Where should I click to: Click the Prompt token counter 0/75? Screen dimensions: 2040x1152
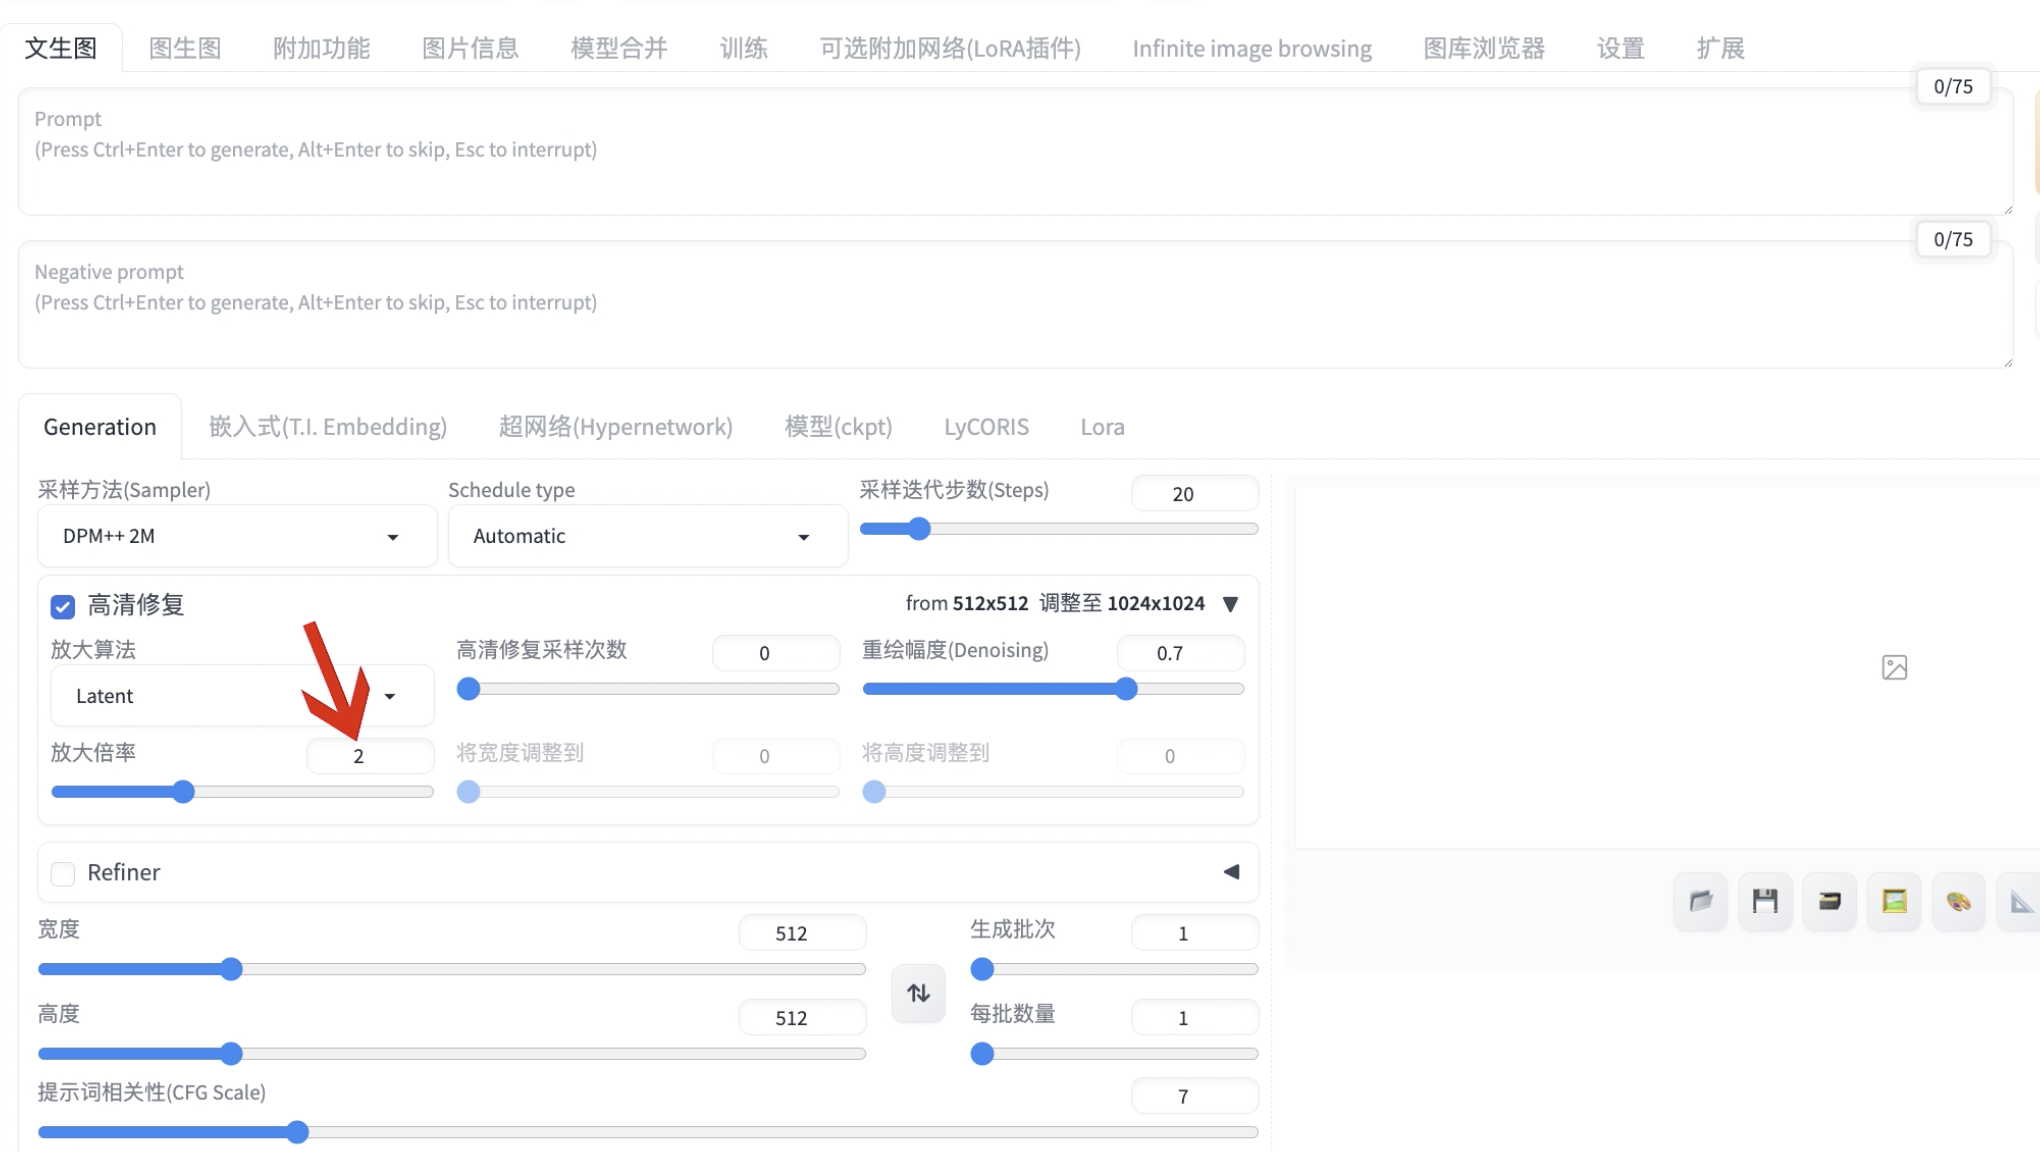click(x=1953, y=86)
